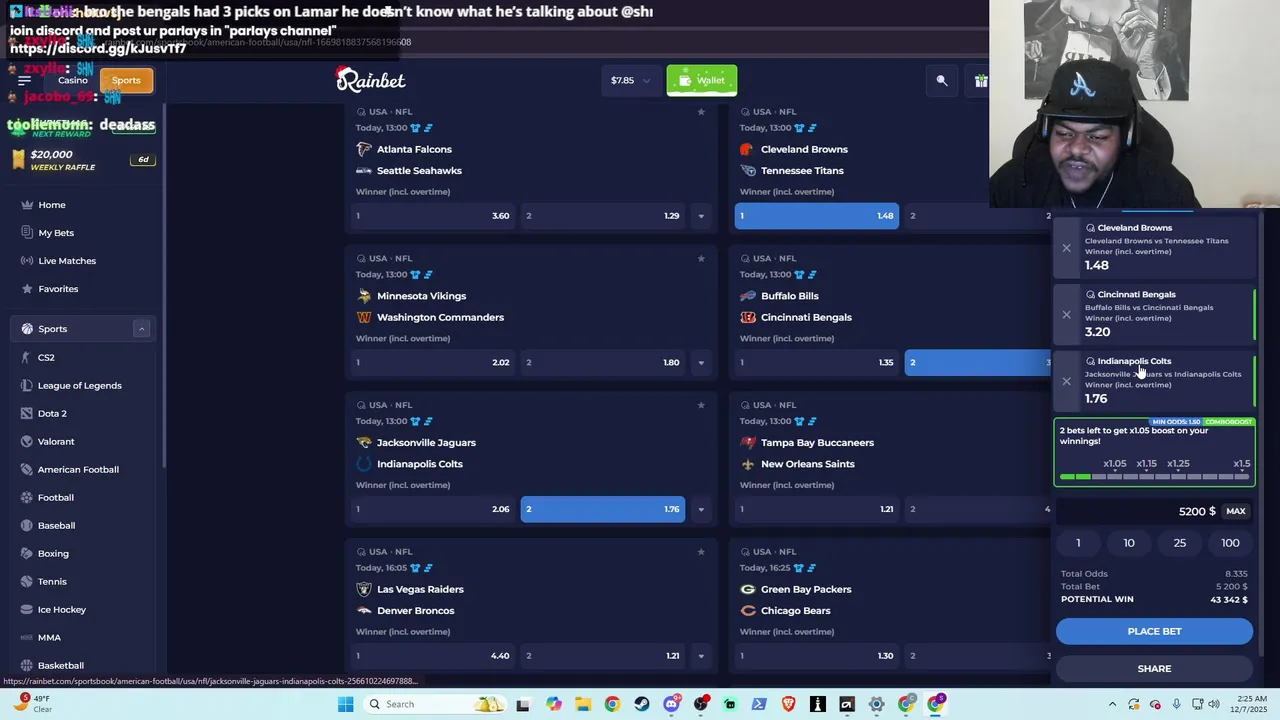Screen dimensions: 1280x720
Task: Open Steam from the taskbar
Action: pos(641,704)
